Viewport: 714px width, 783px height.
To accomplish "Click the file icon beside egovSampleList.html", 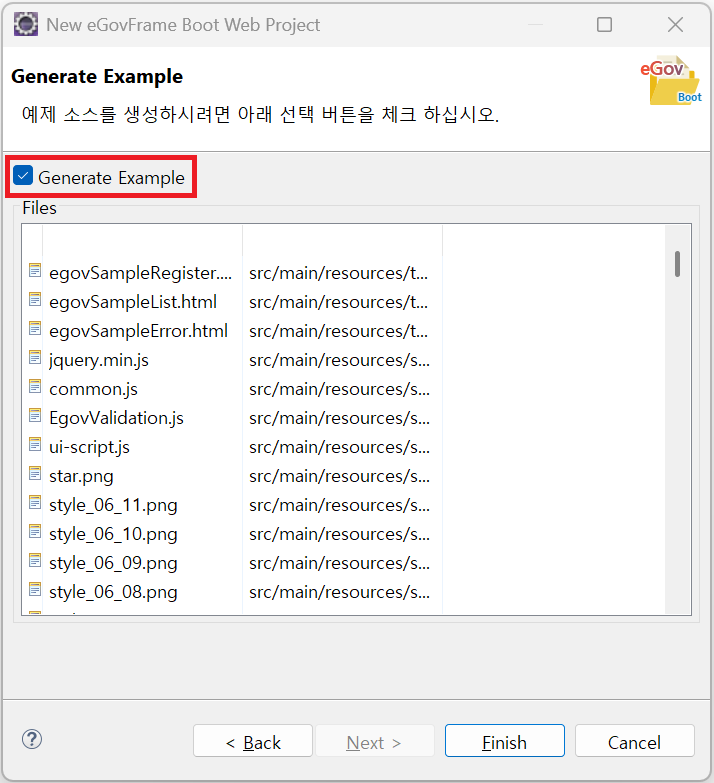I will point(35,299).
